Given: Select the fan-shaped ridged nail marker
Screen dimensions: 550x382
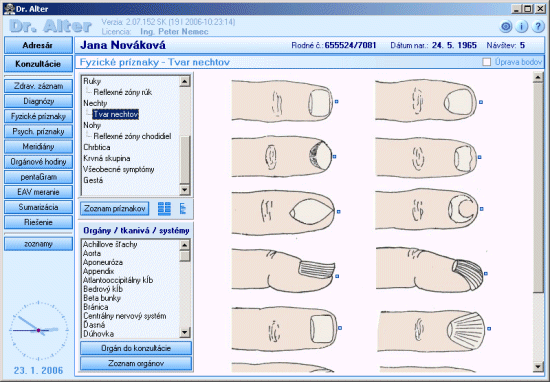Looking at the screenshot, I should [489, 329].
